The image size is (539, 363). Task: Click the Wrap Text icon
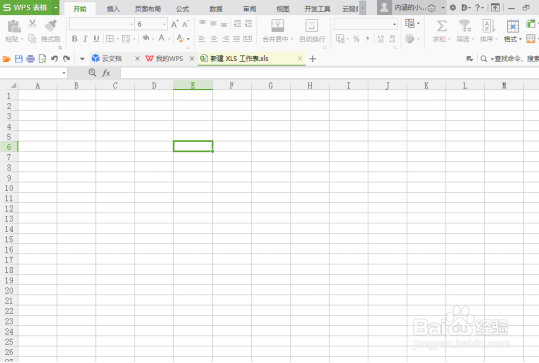click(x=311, y=26)
